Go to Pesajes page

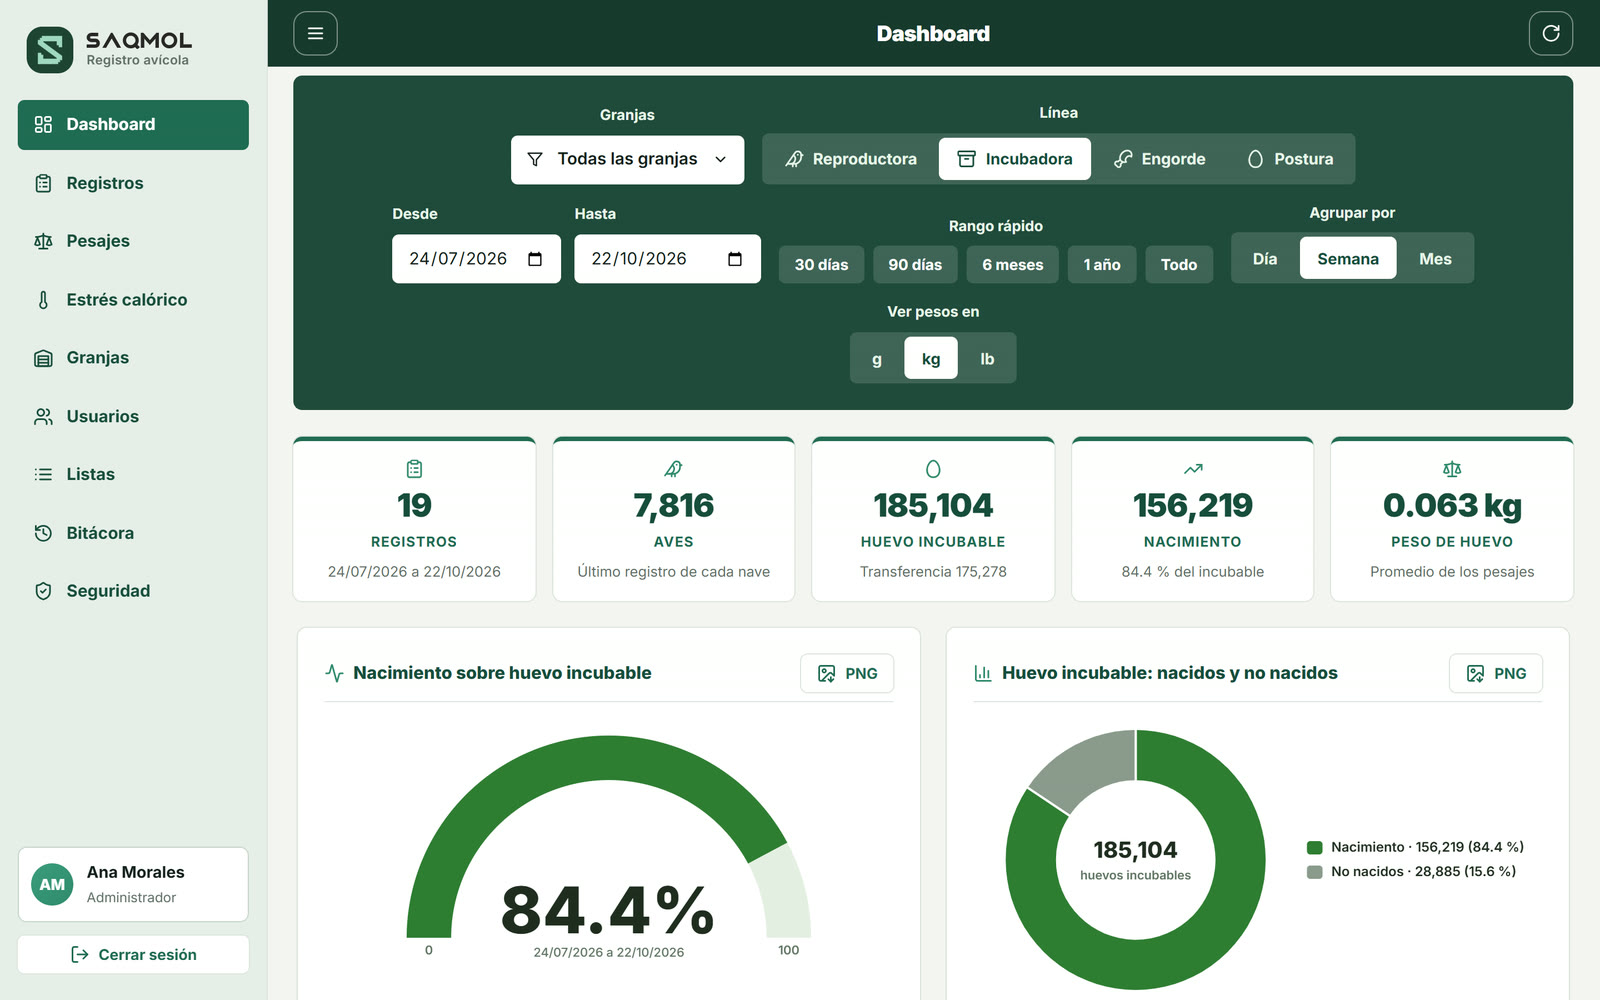pyautogui.click(x=133, y=241)
